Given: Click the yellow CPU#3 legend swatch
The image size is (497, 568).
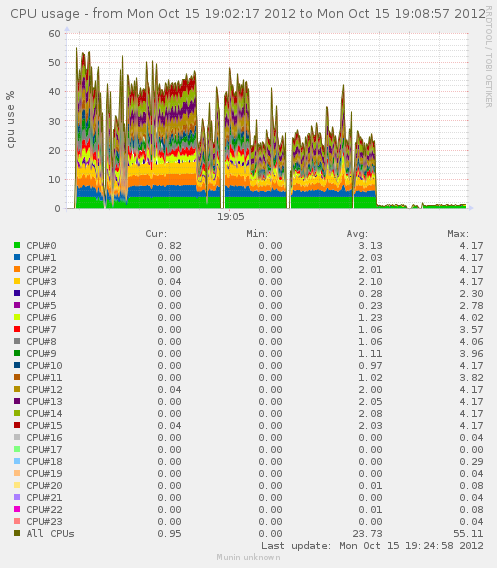Looking at the screenshot, I should pyautogui.click(x=17, y=281).
